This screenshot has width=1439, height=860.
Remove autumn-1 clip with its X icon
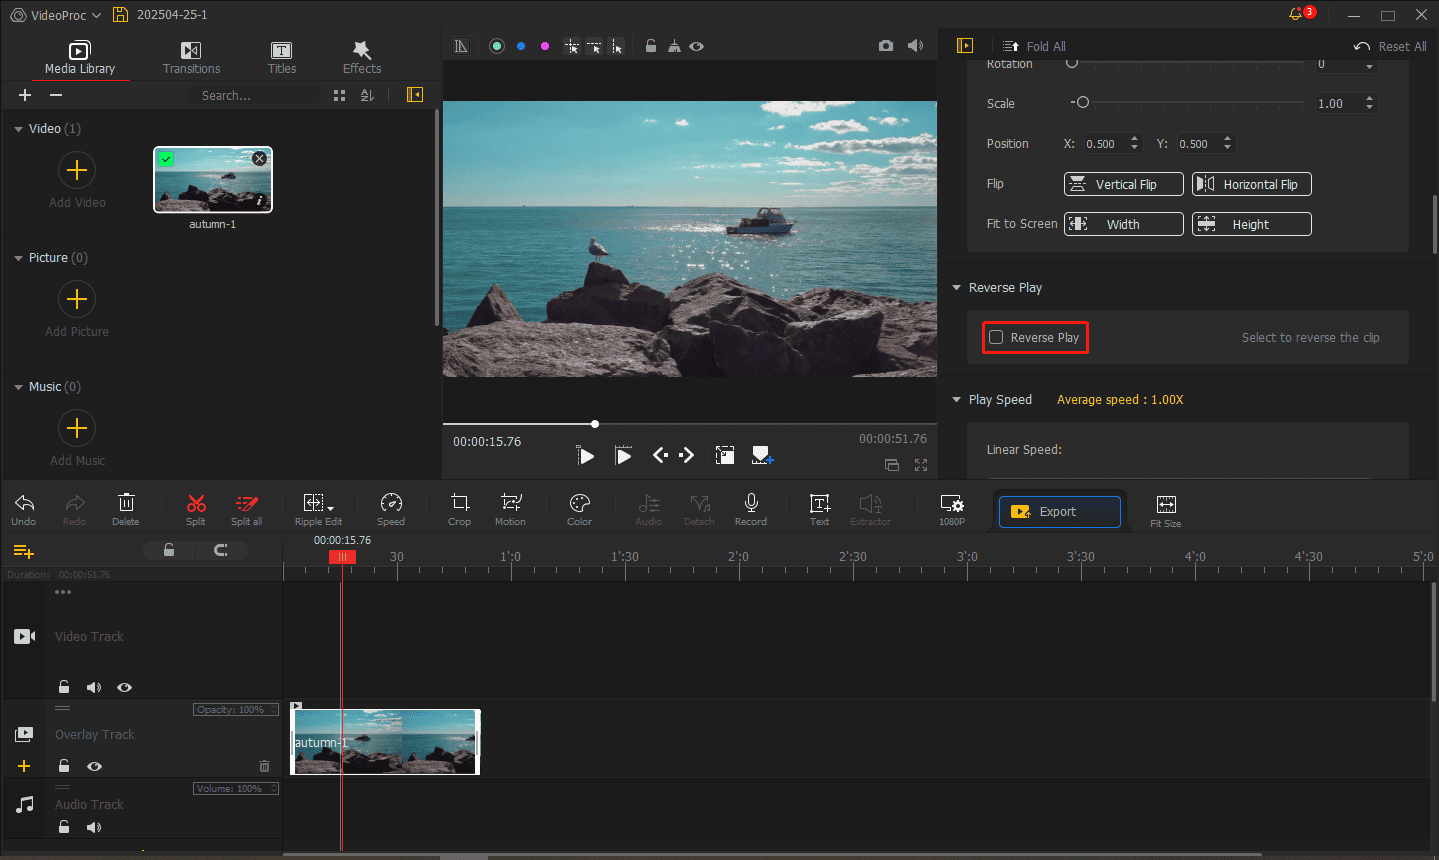click(260, 159)
